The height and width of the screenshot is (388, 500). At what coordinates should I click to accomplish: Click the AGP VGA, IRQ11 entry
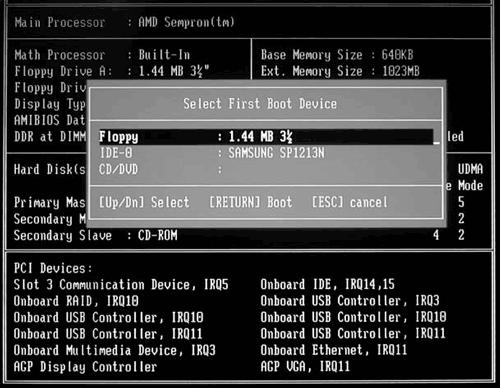pyautogui.click(x=305, y=367)
